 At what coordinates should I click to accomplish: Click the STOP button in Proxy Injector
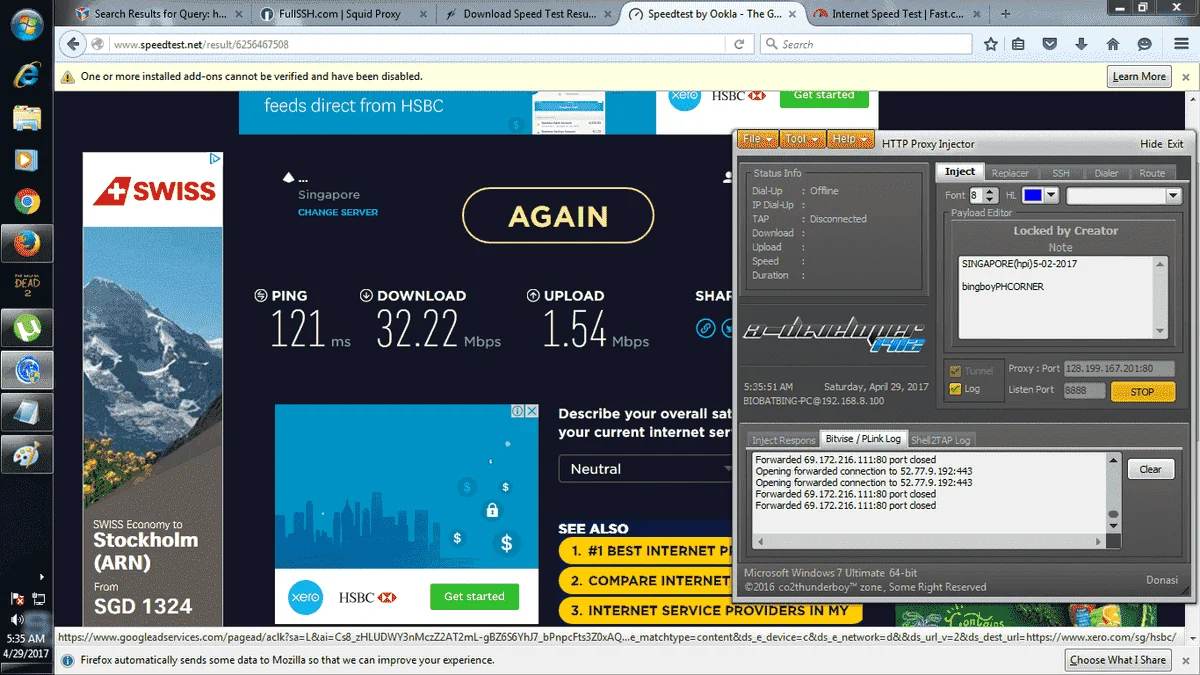1142,392
